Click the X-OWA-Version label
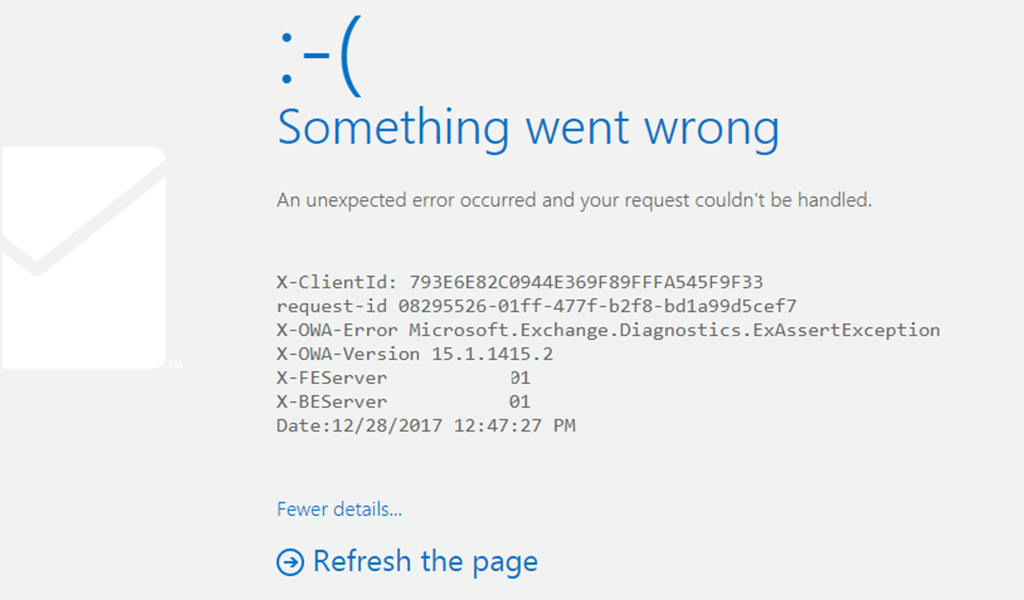 (x=348, y=354)
